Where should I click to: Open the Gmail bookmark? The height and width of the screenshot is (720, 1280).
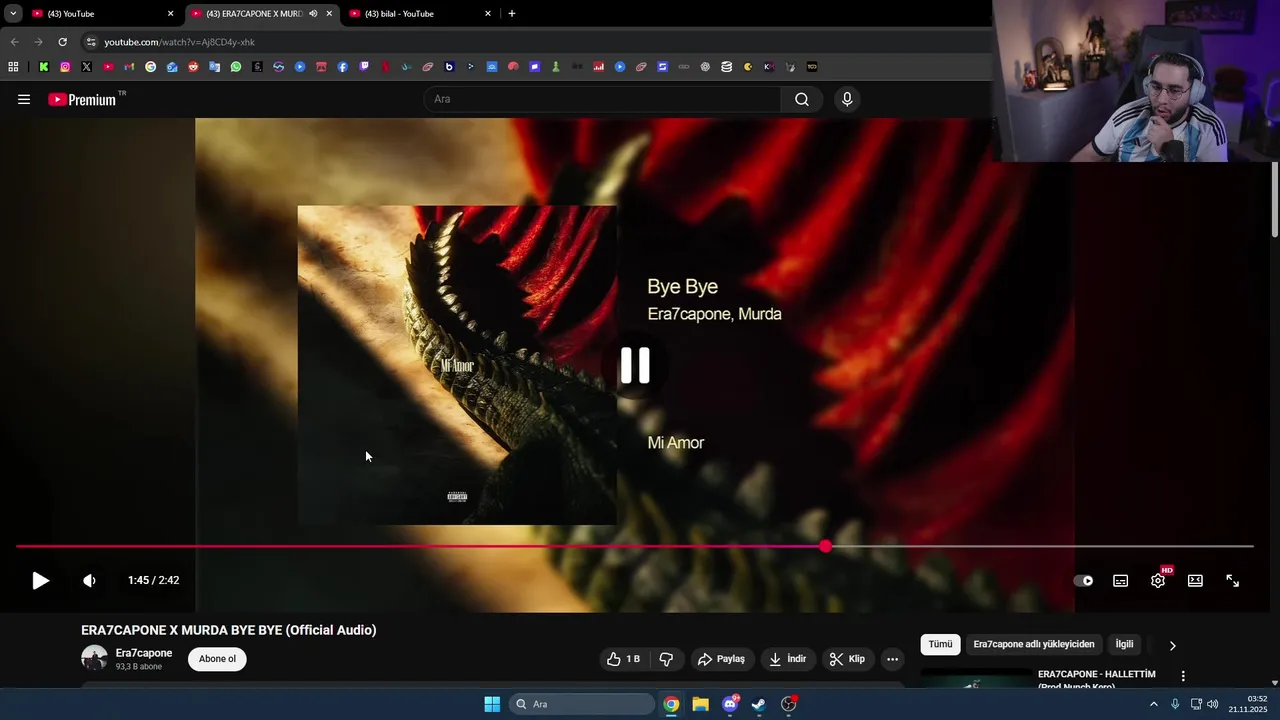pyautogui.click(x=129, y=67)
